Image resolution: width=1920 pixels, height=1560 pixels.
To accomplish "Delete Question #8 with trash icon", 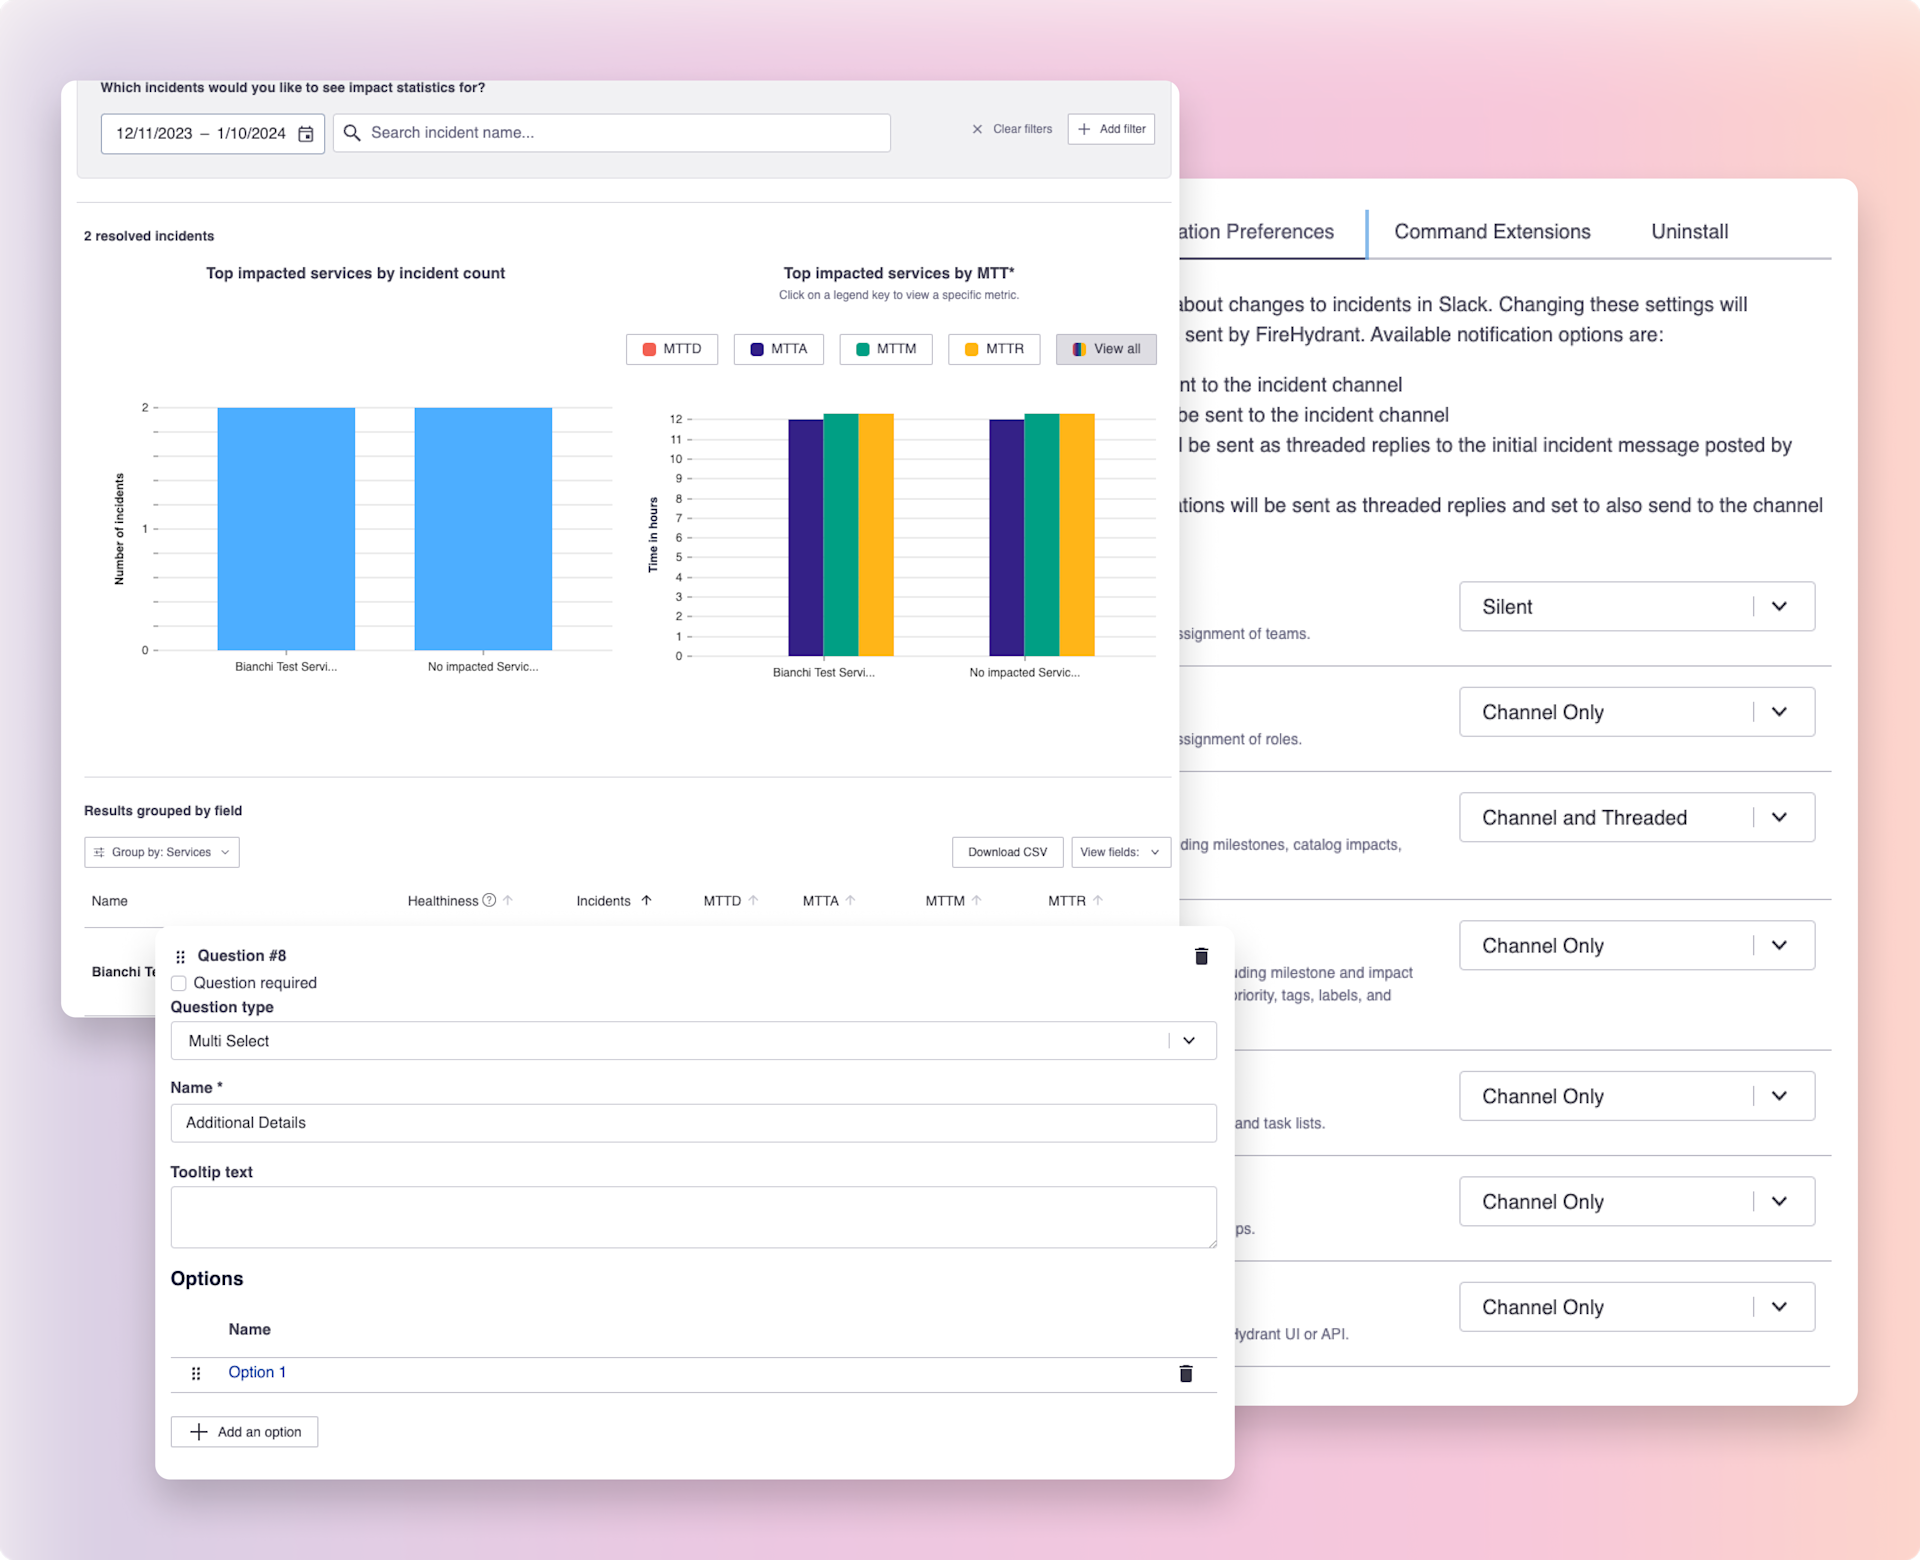I will pos(1201,956).
